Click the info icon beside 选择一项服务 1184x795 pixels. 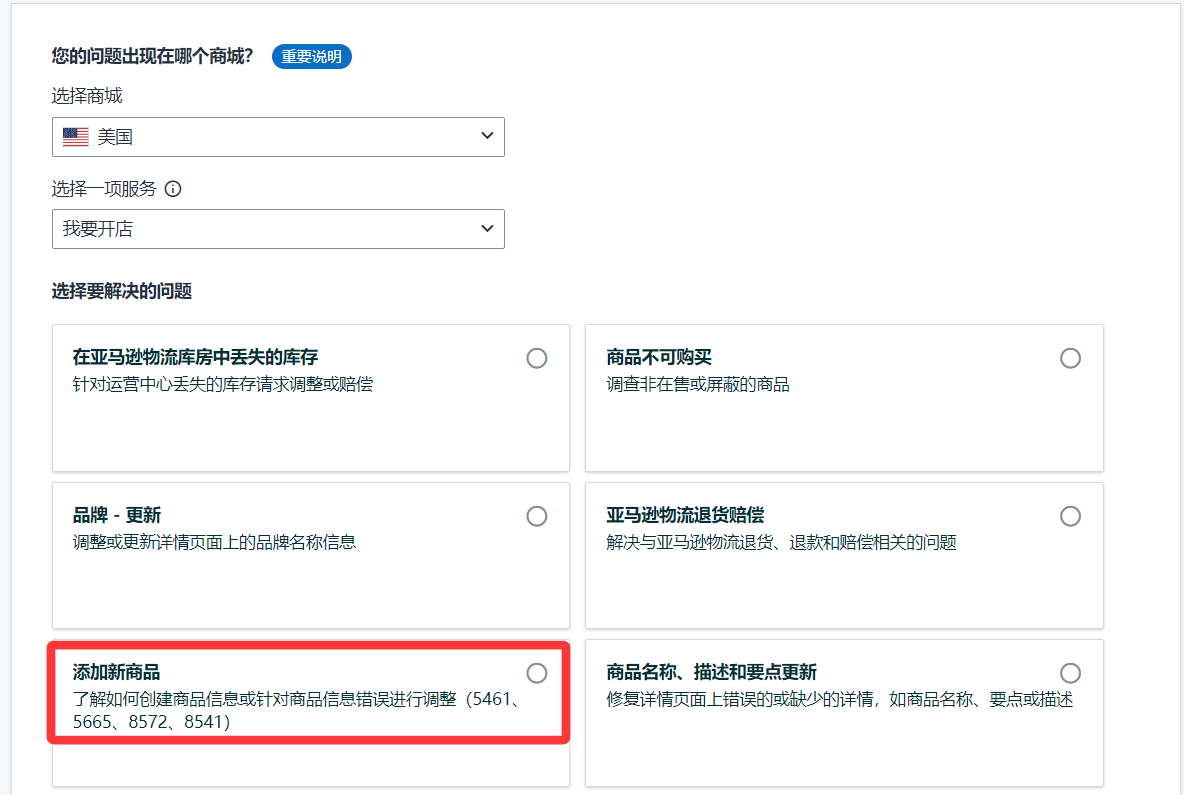click(x=173, y=189)
